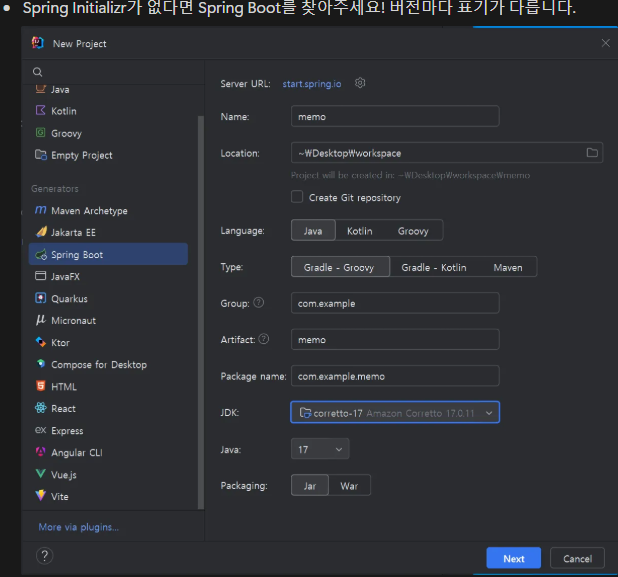
Task: Click the Spring Boot leaf icon
Action: point(41,254)
